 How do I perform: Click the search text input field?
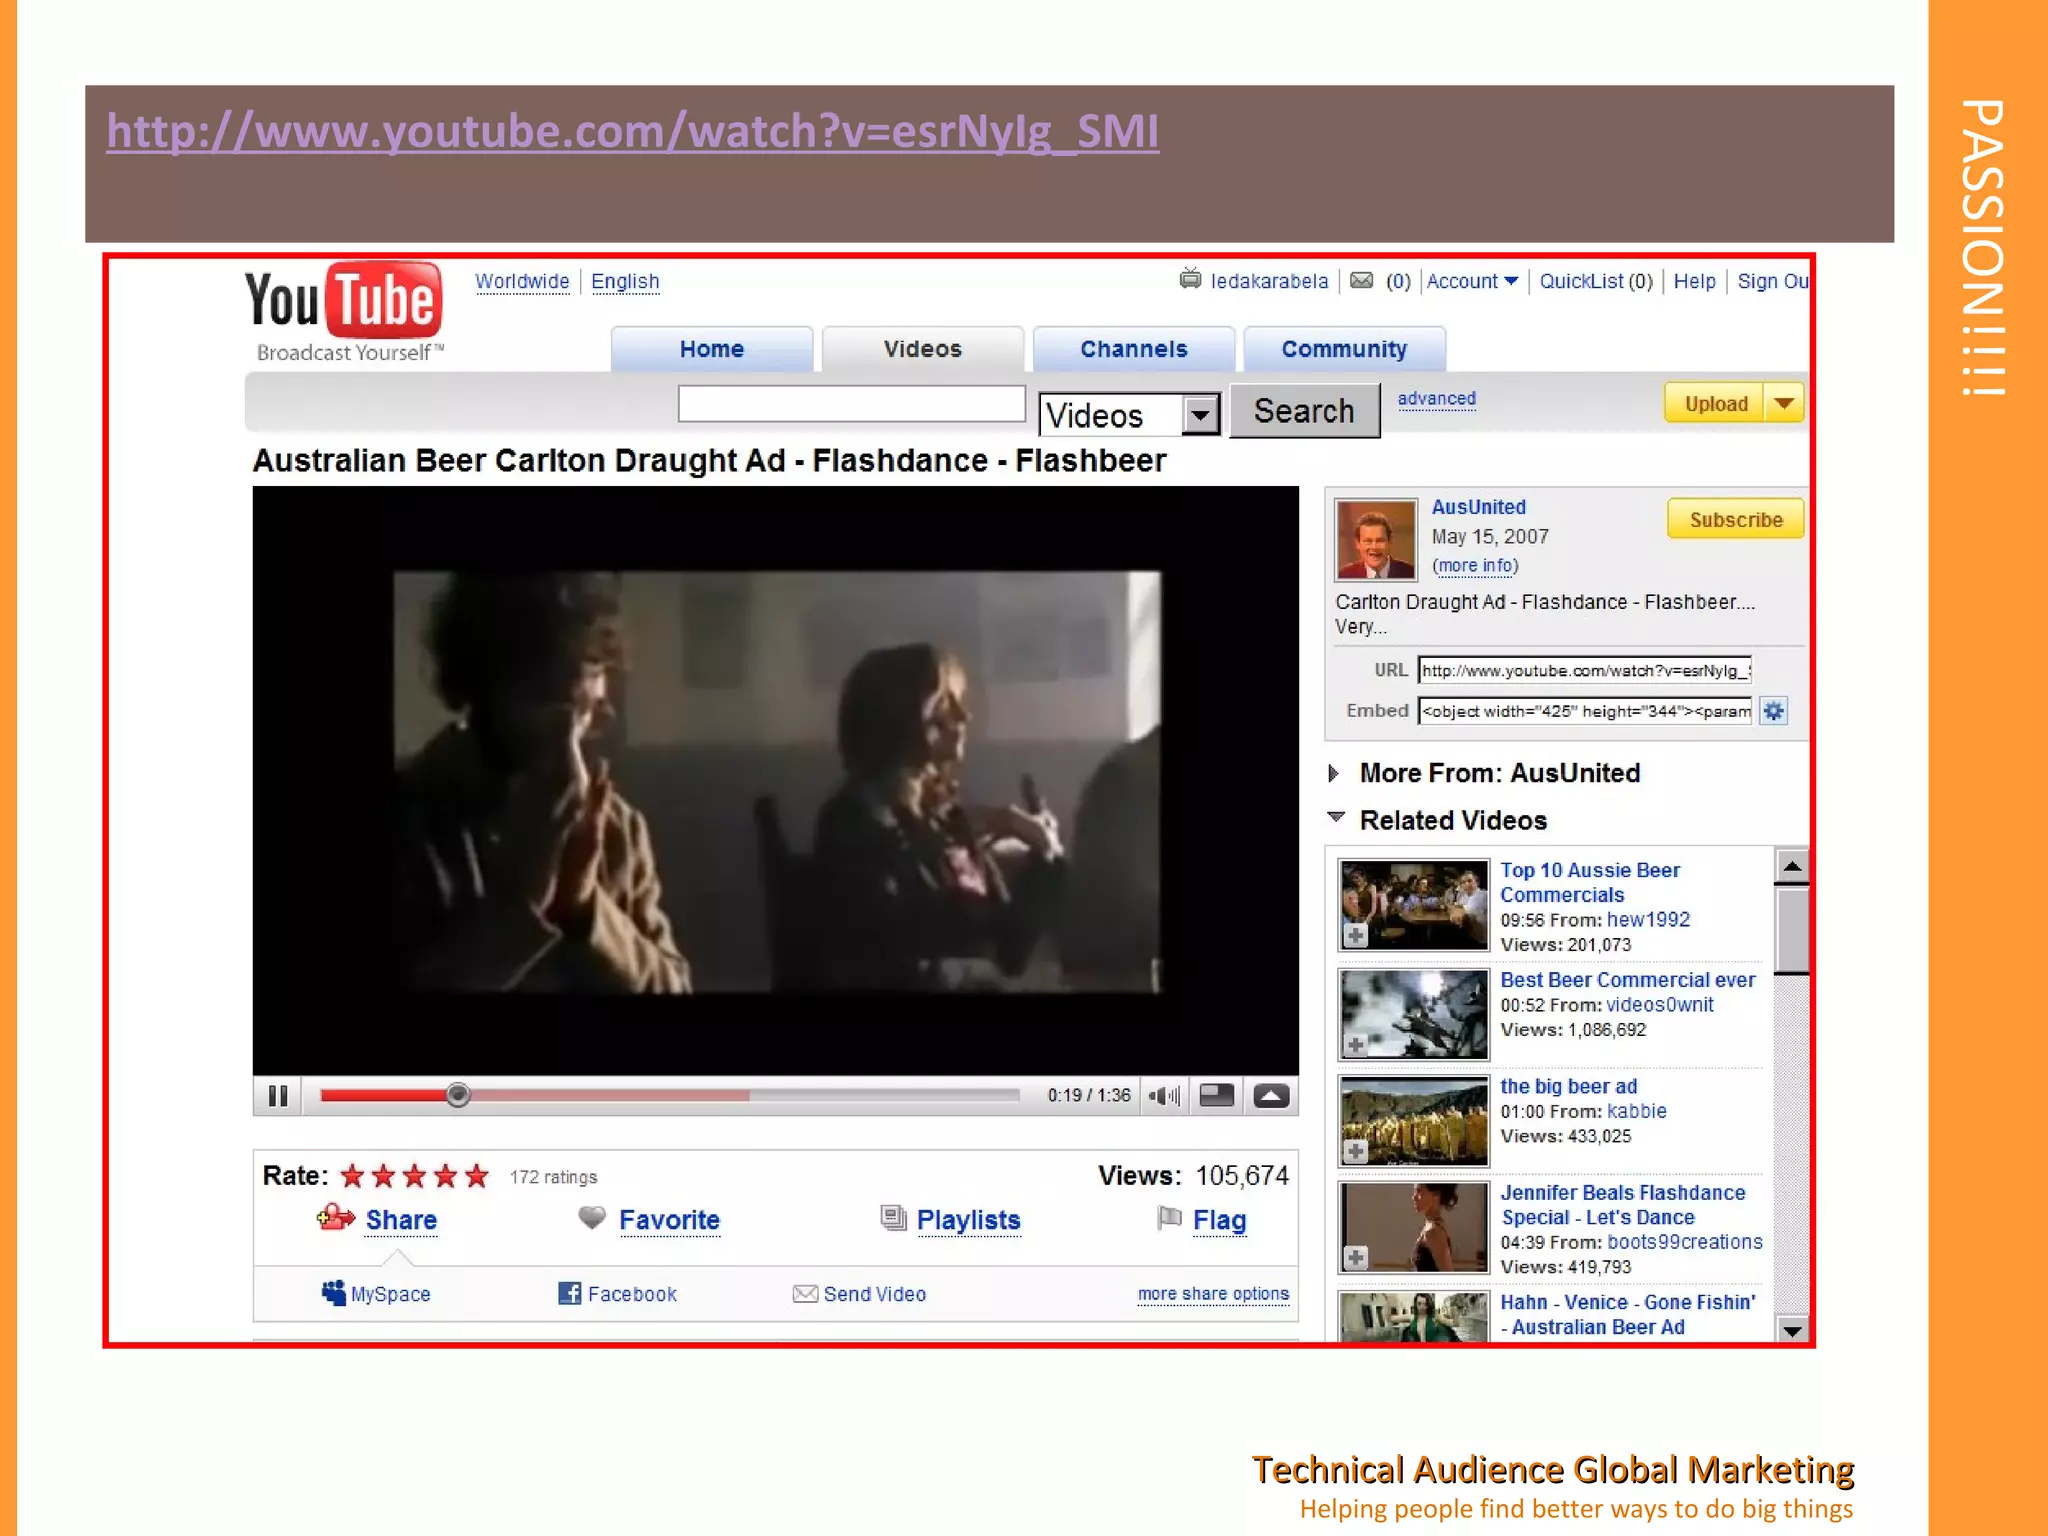click(x=852, y=404)
